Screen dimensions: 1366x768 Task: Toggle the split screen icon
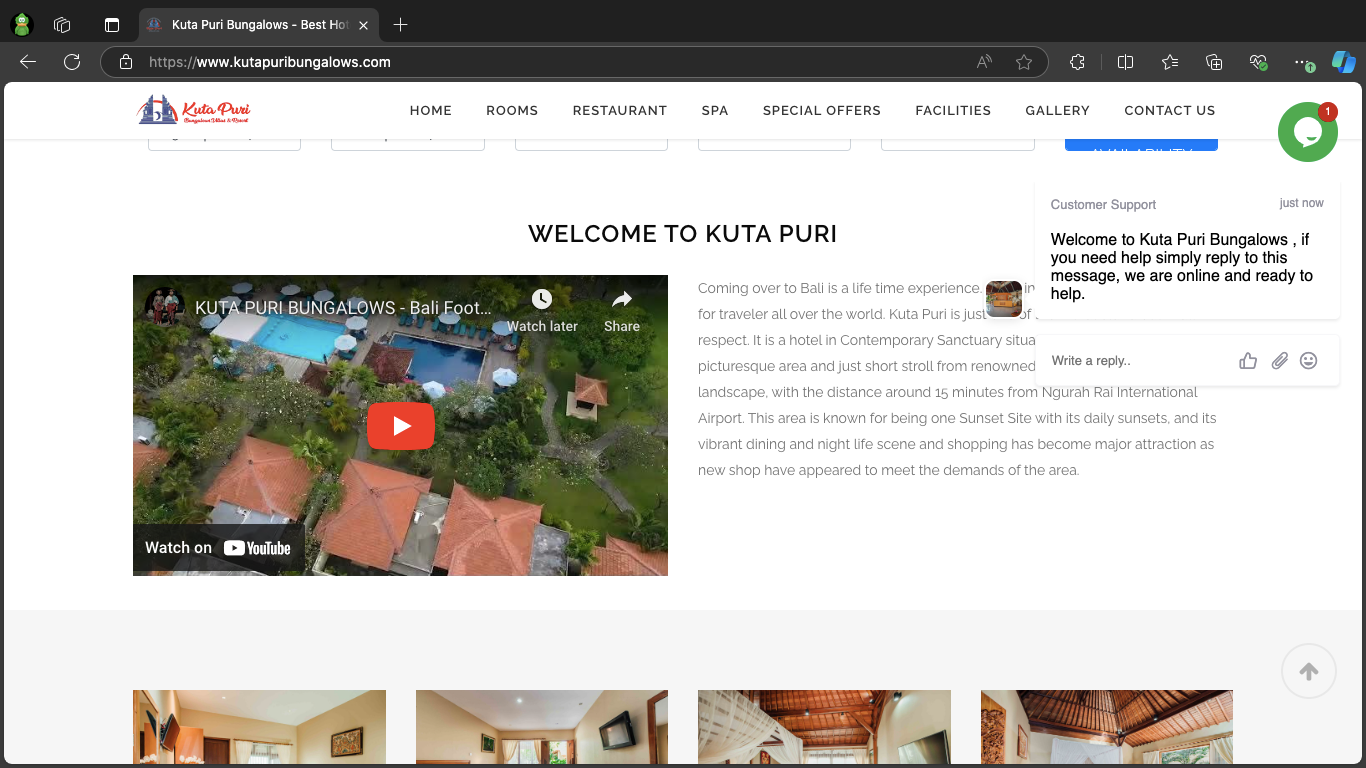(1125, 62)
